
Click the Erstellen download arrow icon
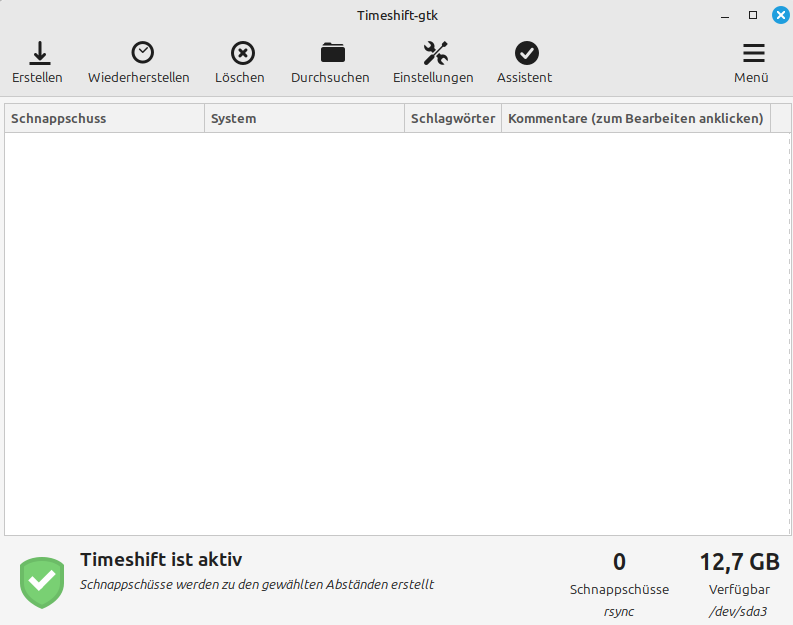pos(39,53)
